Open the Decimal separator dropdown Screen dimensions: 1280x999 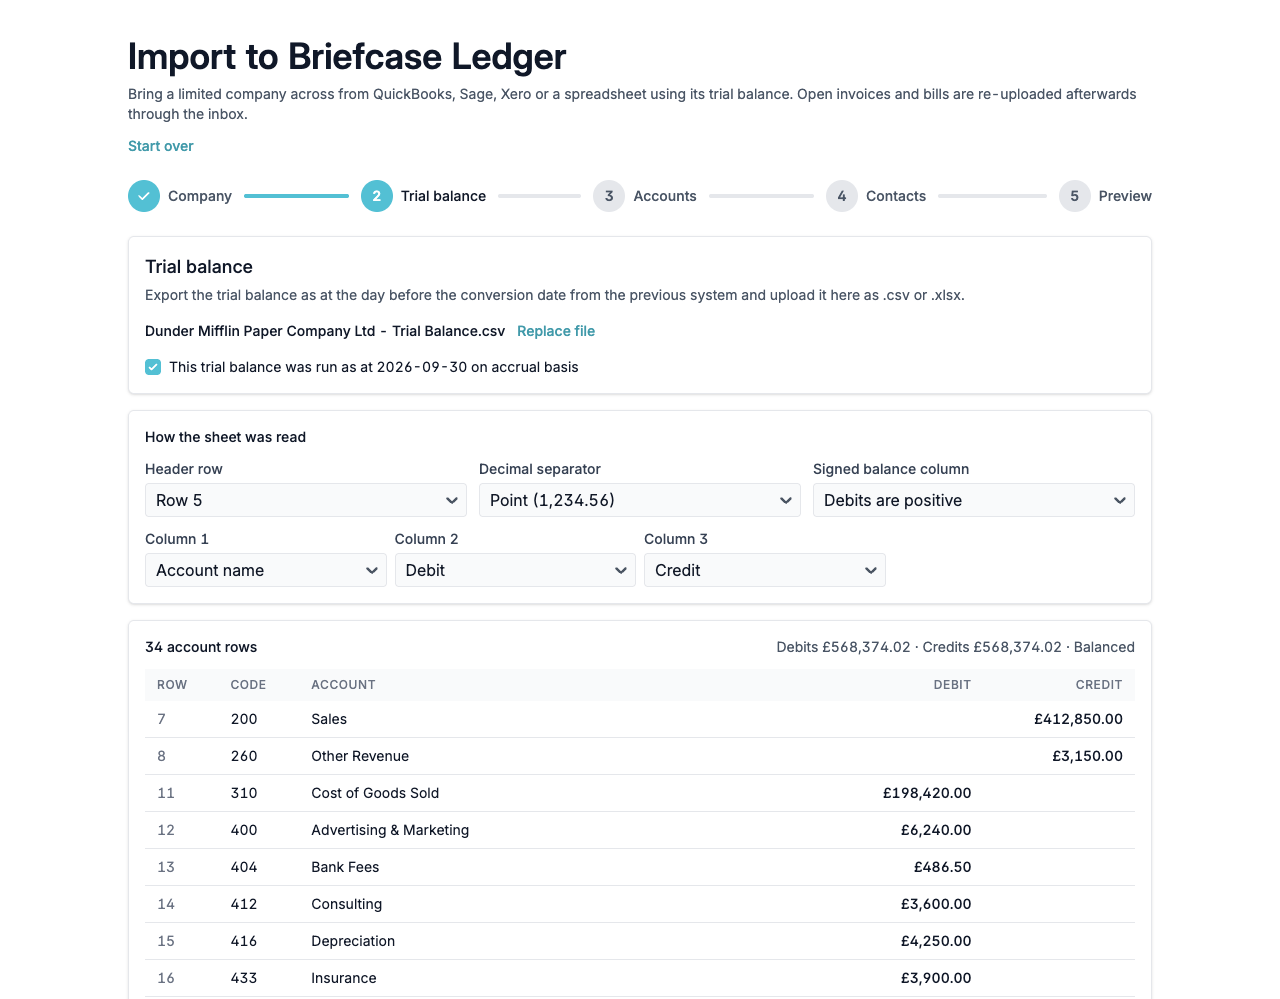pos(640,500)
